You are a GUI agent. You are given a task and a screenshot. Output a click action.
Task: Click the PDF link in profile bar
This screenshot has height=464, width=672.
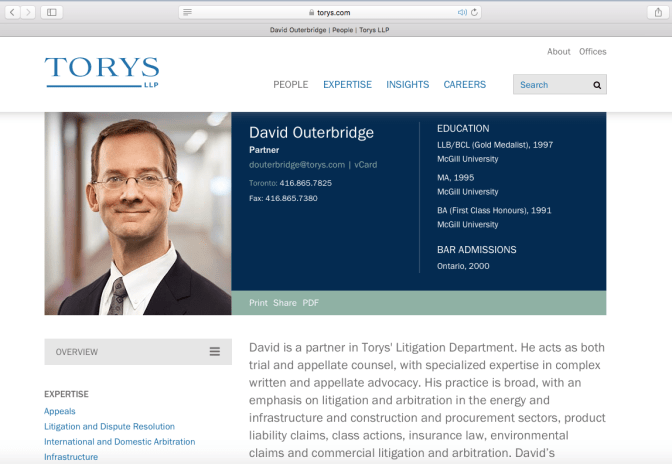click(x=310, y=303)
